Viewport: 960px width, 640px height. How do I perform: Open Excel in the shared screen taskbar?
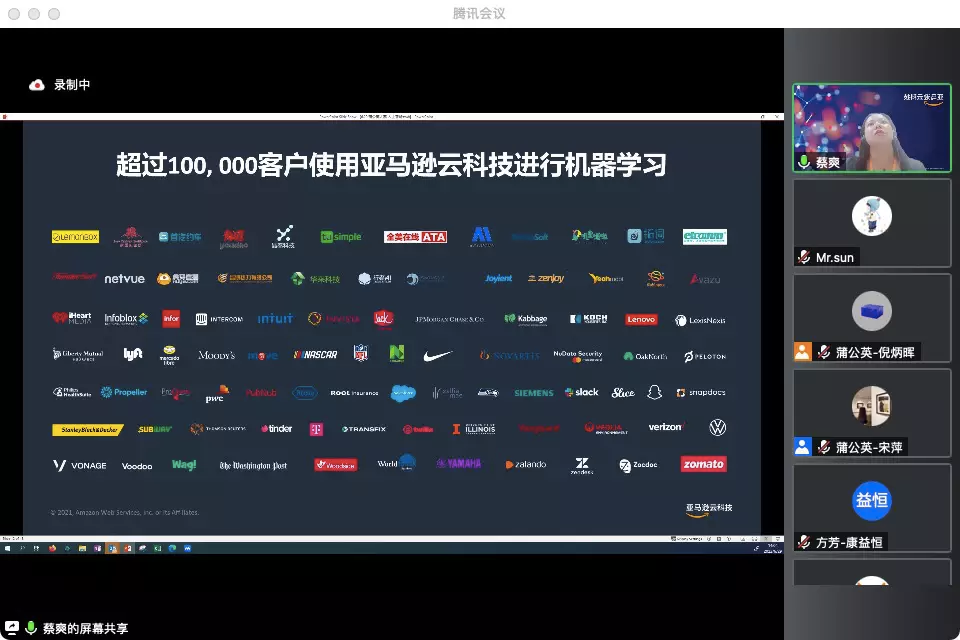[x=157, y=548]
